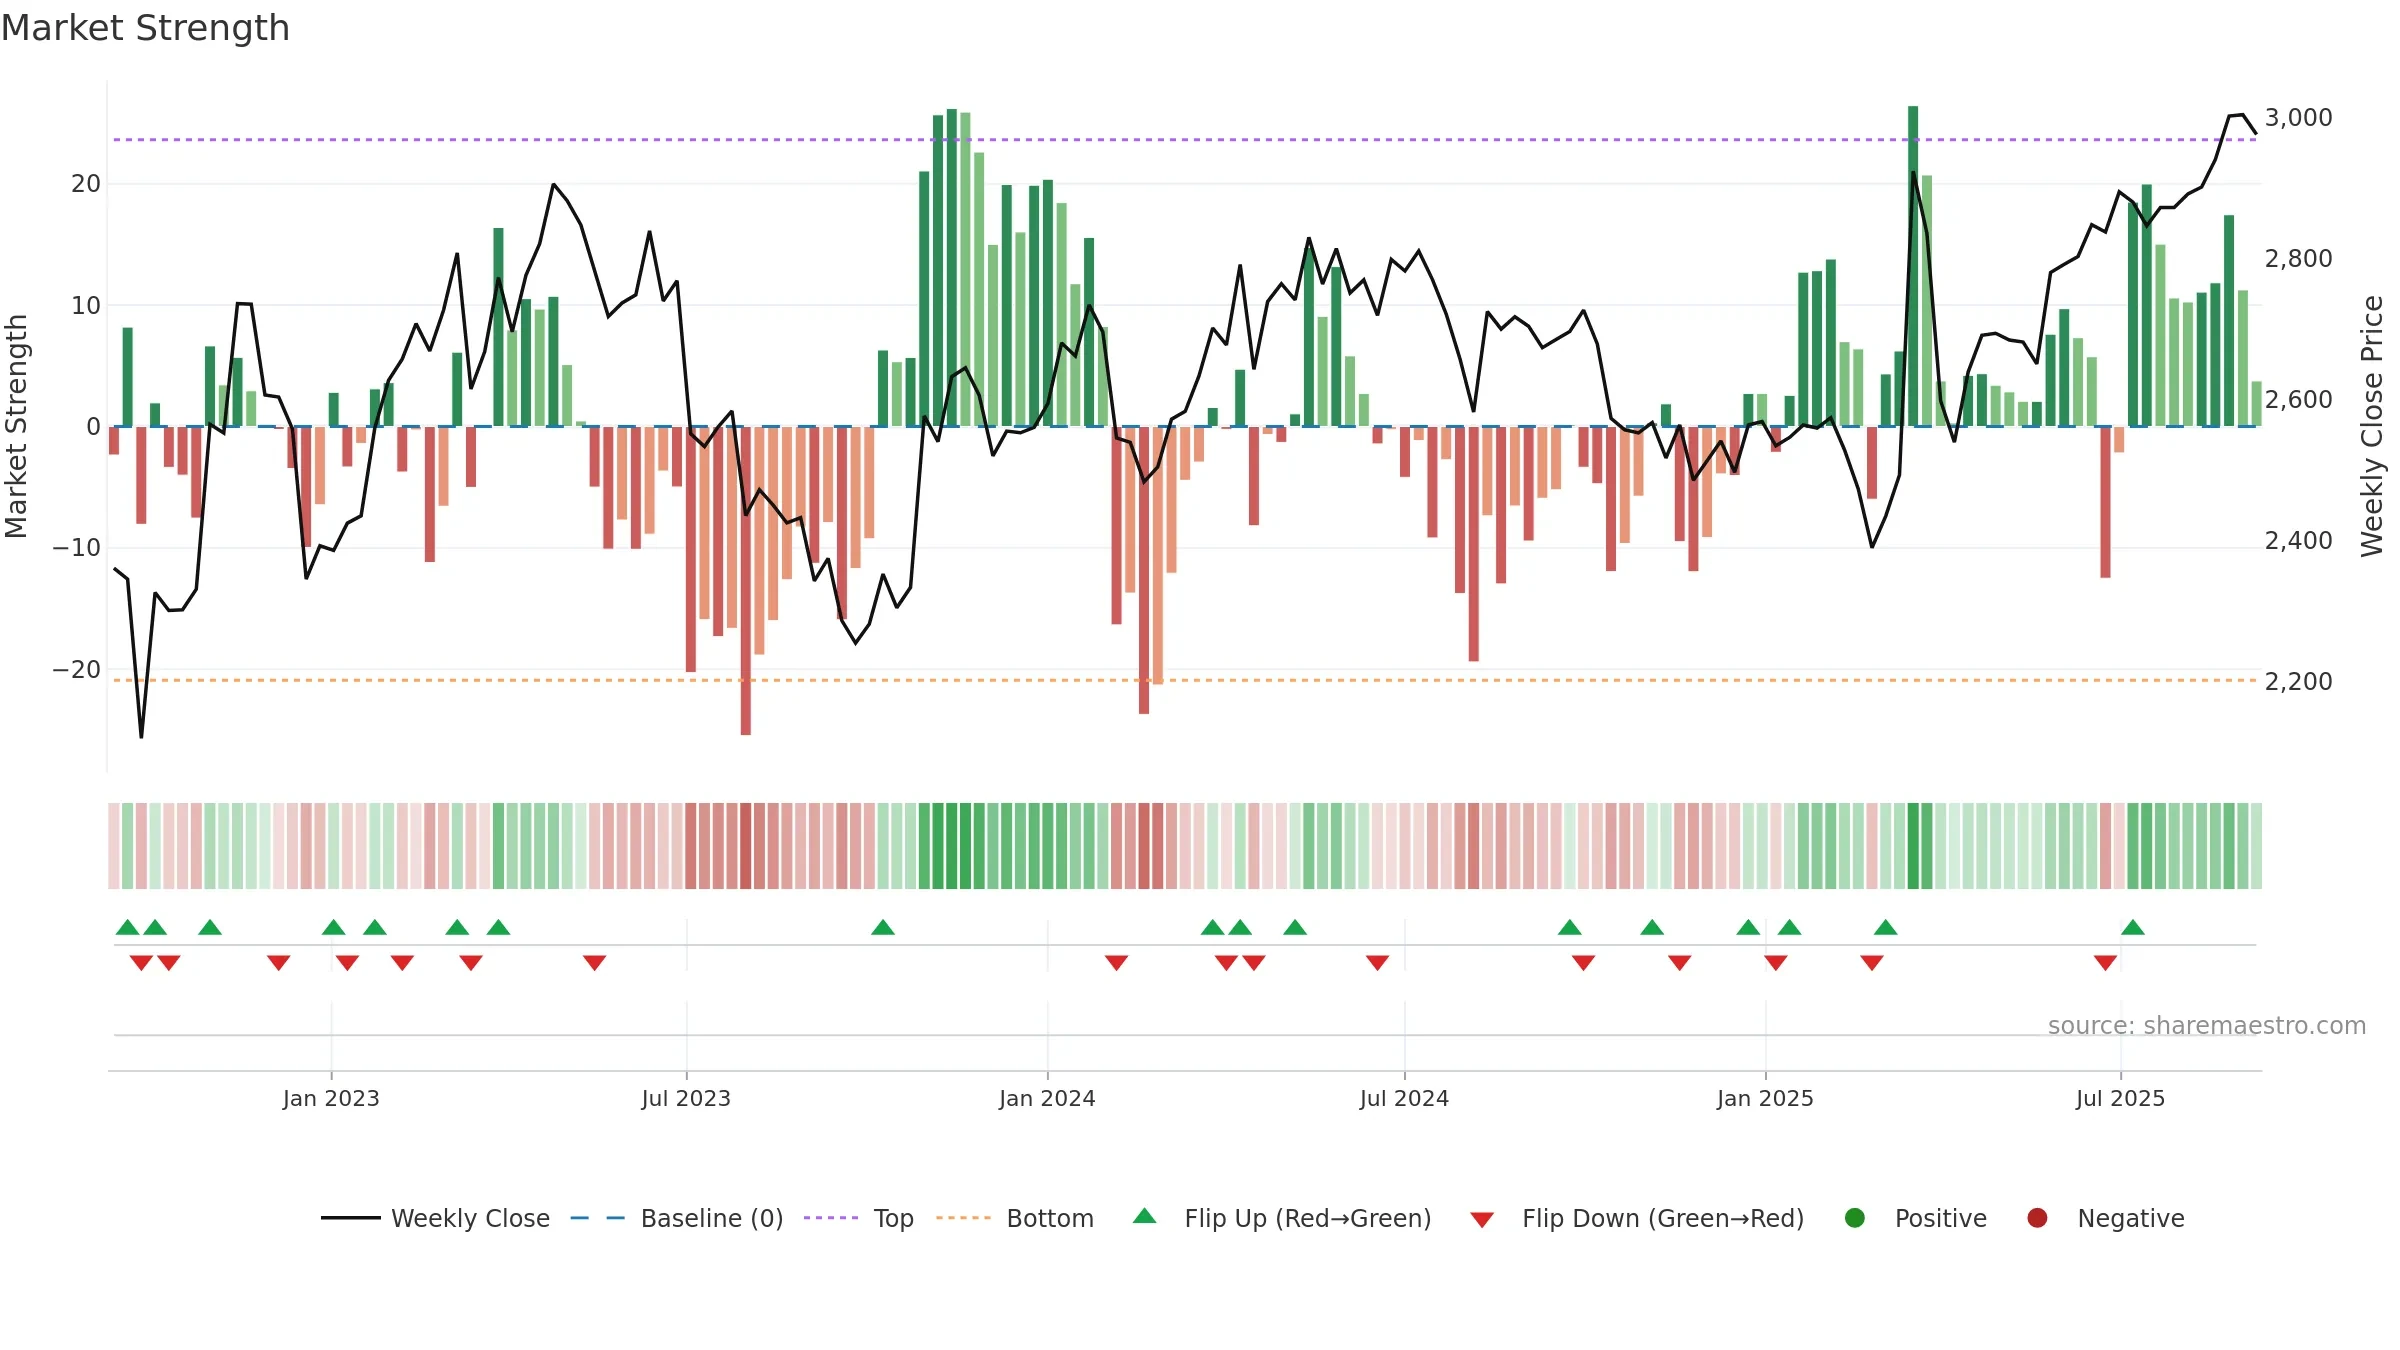This screenshot has width=2400, height=1350.
Task: Click the tallest red bar below the Bottom line
Action: pos(745,580)
